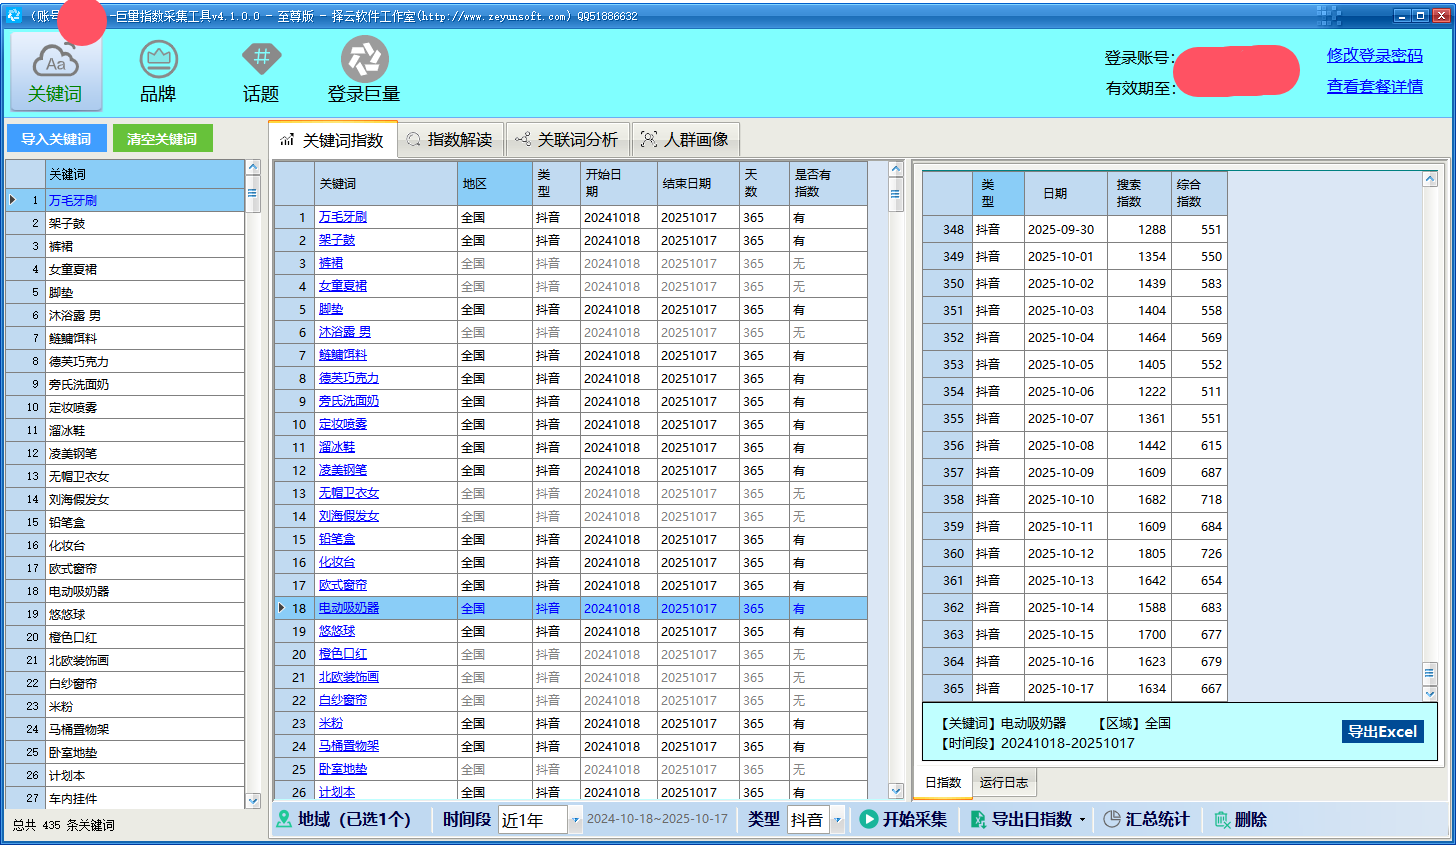Open the 修改登录密码 link
Viewport: 1456px width, 845px height.
coord(1374,55)
